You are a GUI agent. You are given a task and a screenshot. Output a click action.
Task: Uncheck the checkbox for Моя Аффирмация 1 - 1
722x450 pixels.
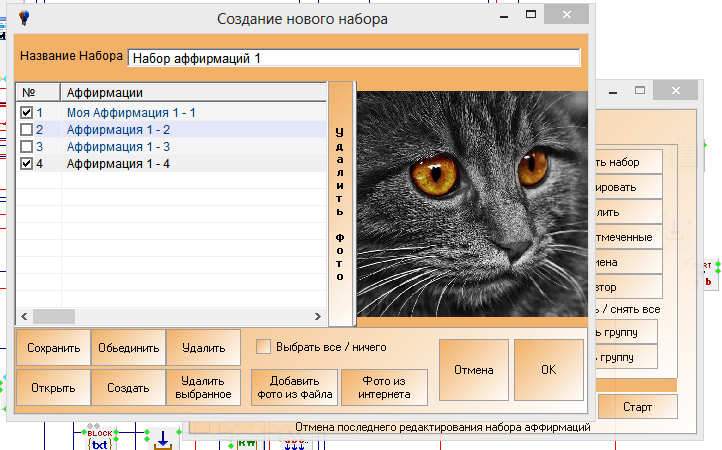coord(27,113)
